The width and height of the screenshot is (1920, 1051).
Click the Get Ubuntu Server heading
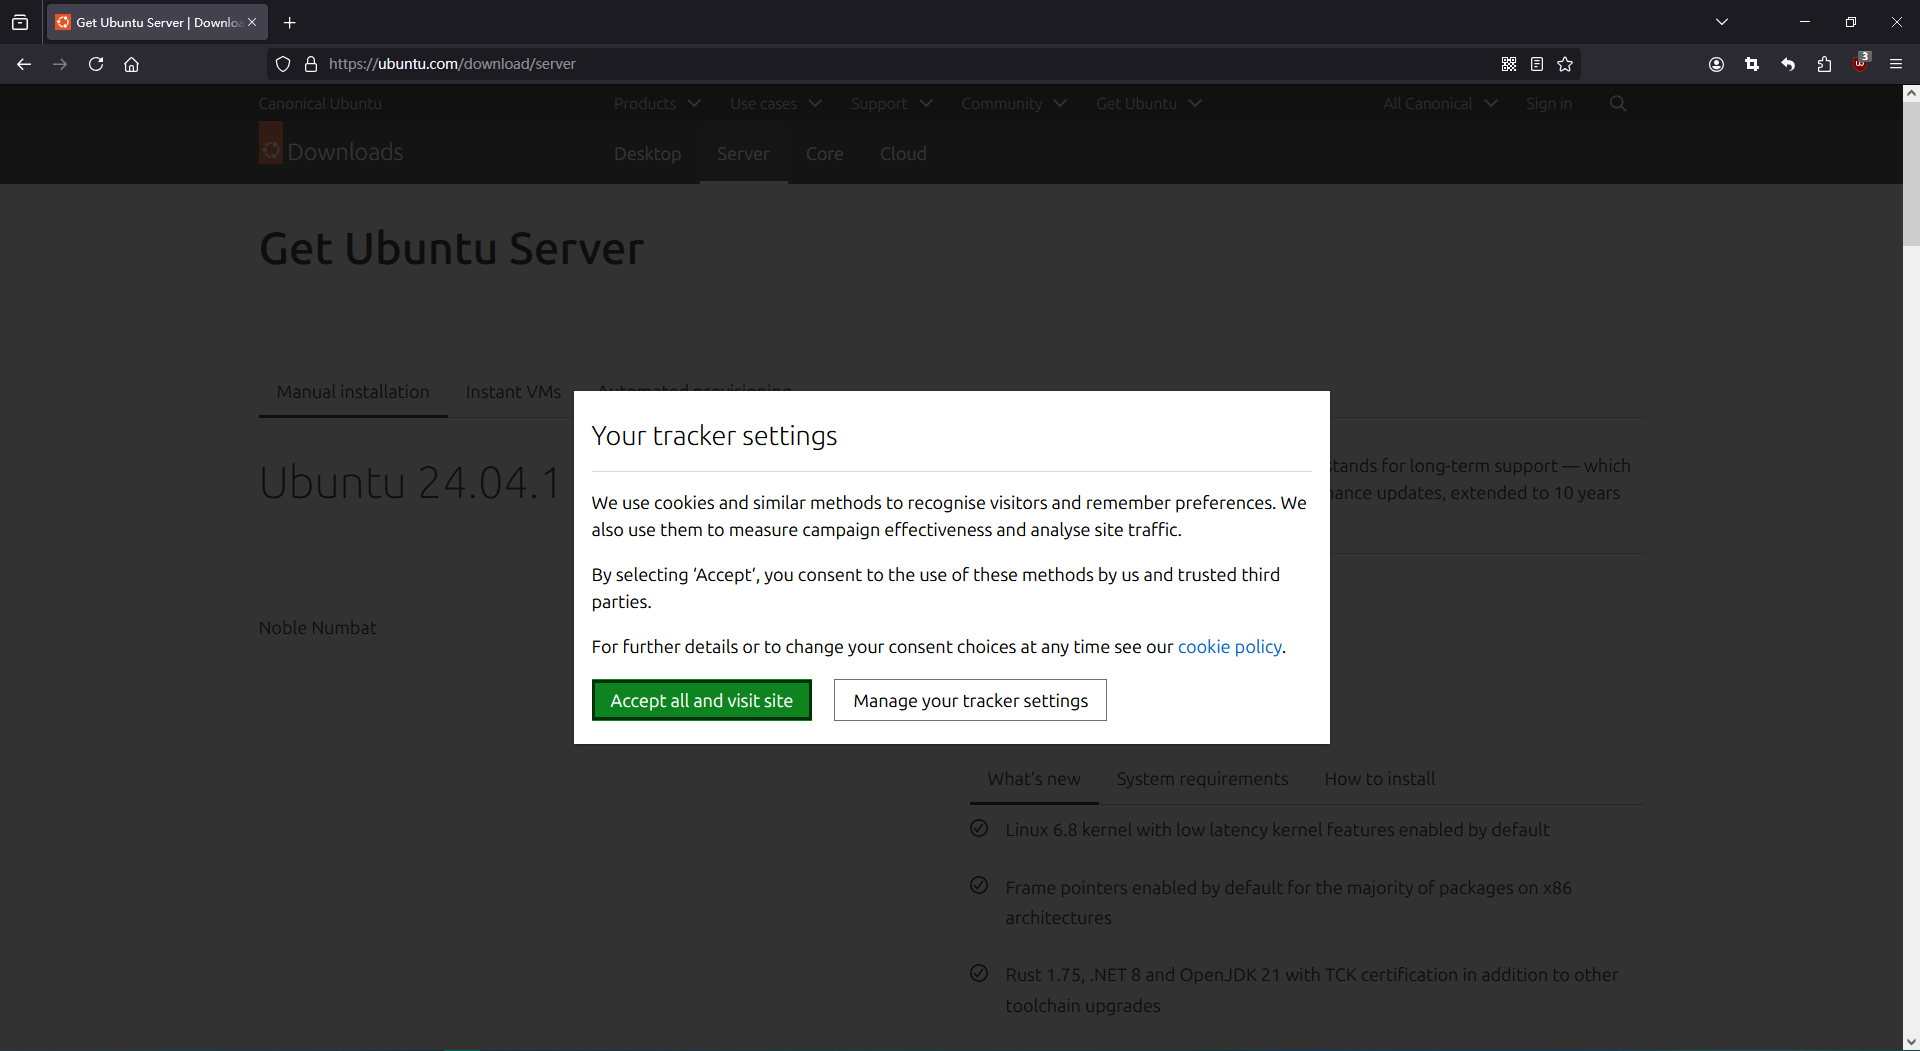pos(451,249)
